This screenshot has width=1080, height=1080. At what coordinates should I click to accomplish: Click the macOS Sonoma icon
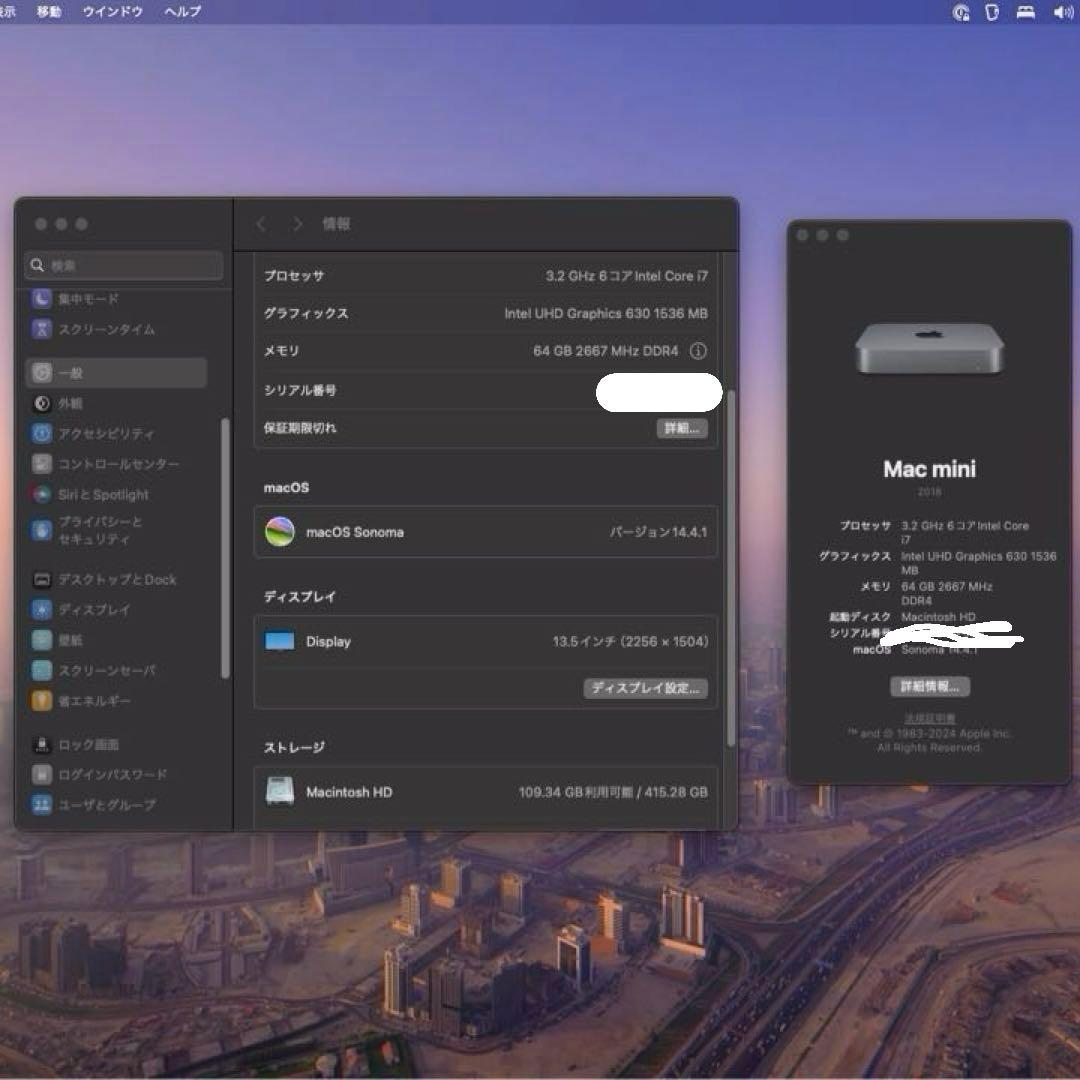tap(281, 533)
